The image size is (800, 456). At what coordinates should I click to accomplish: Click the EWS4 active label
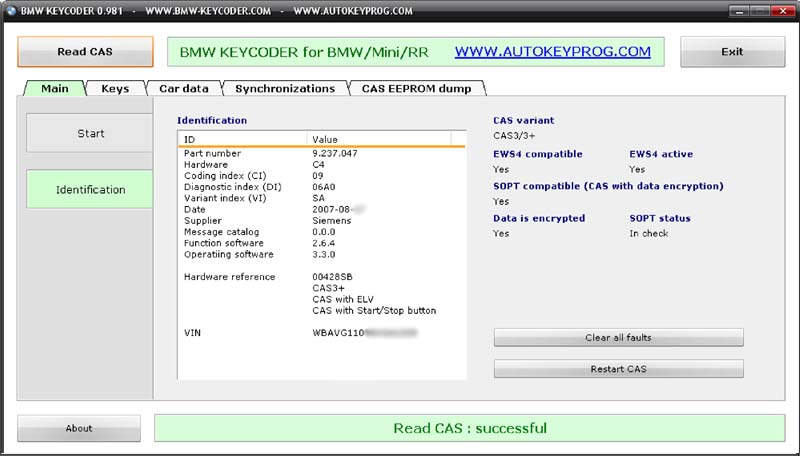(x=661, y=154)
